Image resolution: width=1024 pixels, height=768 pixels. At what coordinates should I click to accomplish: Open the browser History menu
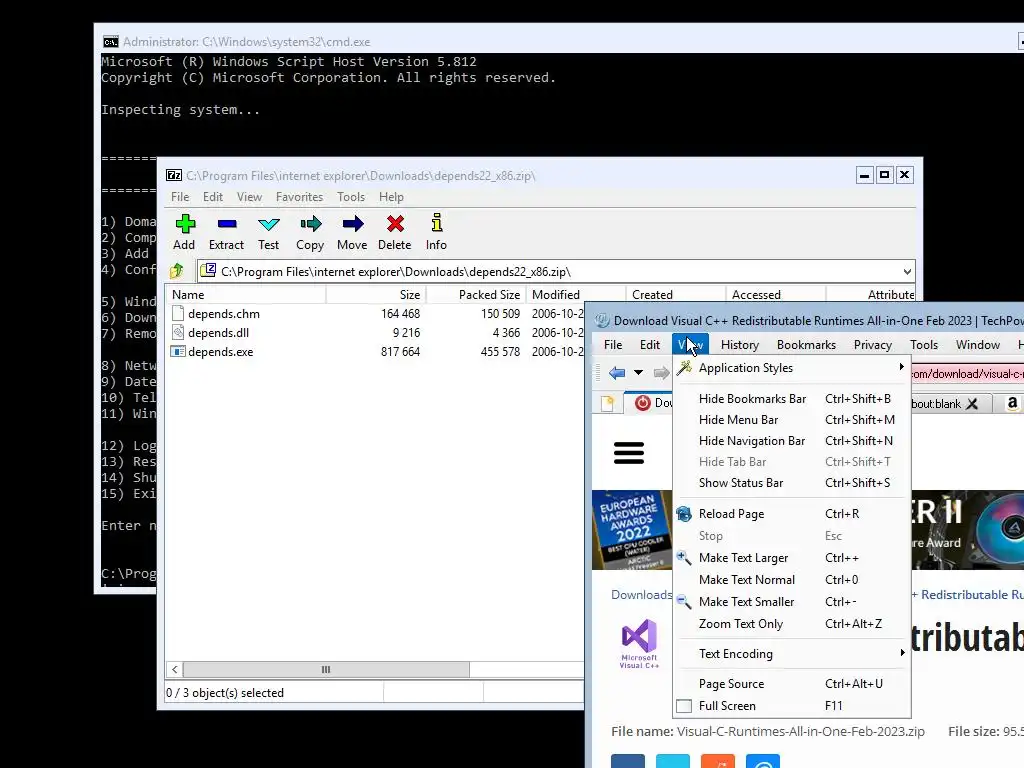tap(739, 344)
